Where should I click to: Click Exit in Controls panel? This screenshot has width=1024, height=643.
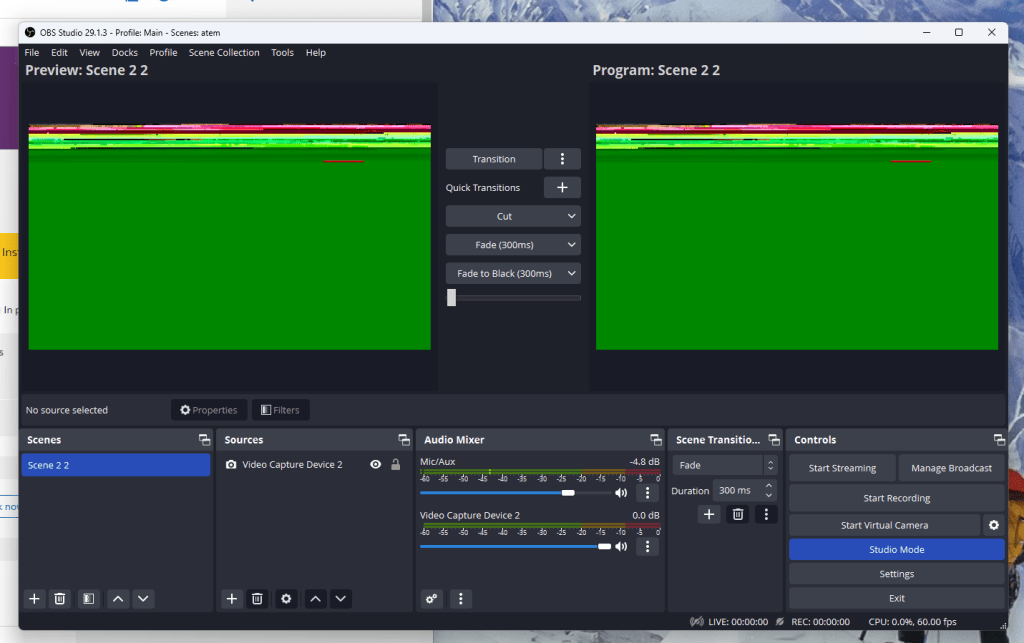(897, 598)
